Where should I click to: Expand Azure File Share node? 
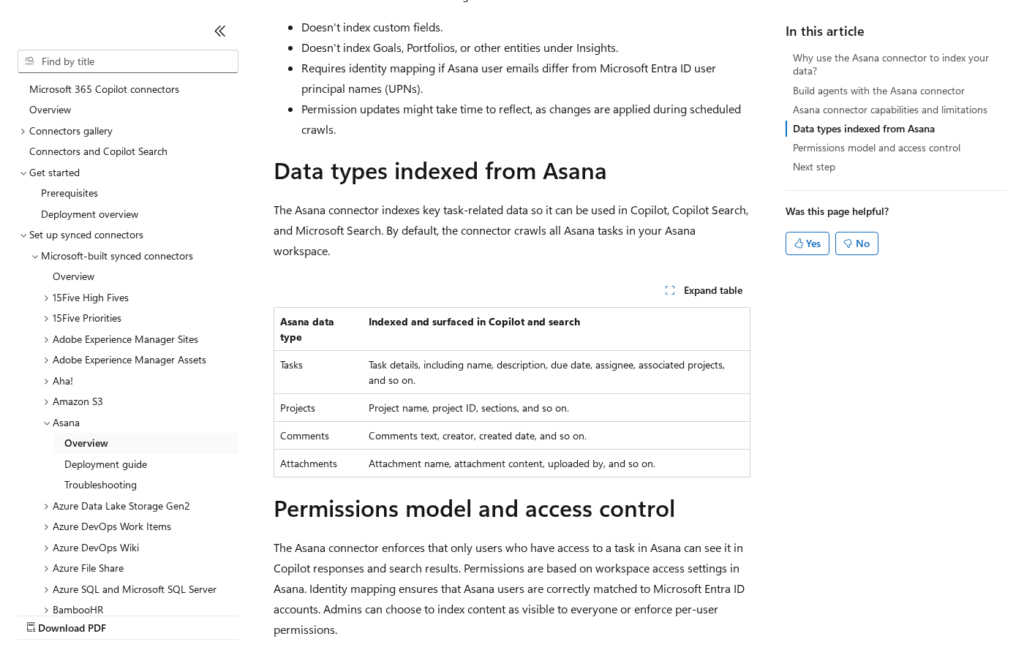(x=46, y=569)
